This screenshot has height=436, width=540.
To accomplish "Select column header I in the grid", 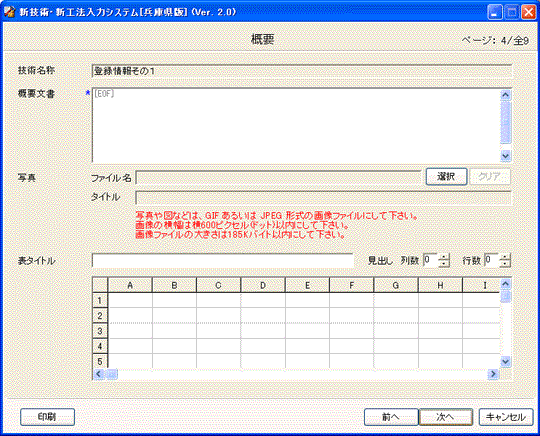I will (x=481, y=285).
